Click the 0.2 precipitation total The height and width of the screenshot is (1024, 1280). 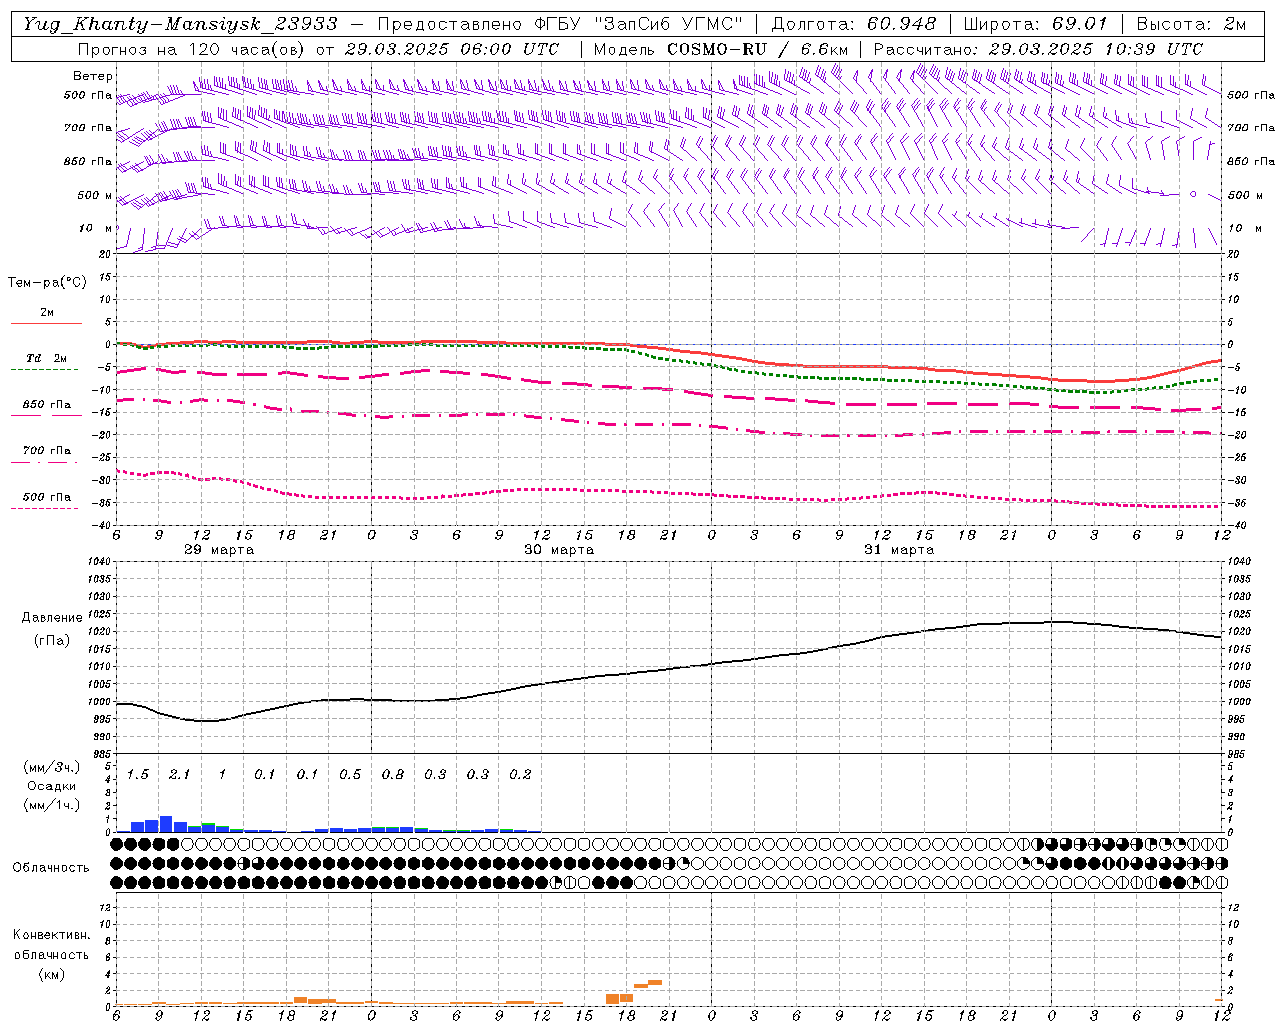(x=520, y=774)
